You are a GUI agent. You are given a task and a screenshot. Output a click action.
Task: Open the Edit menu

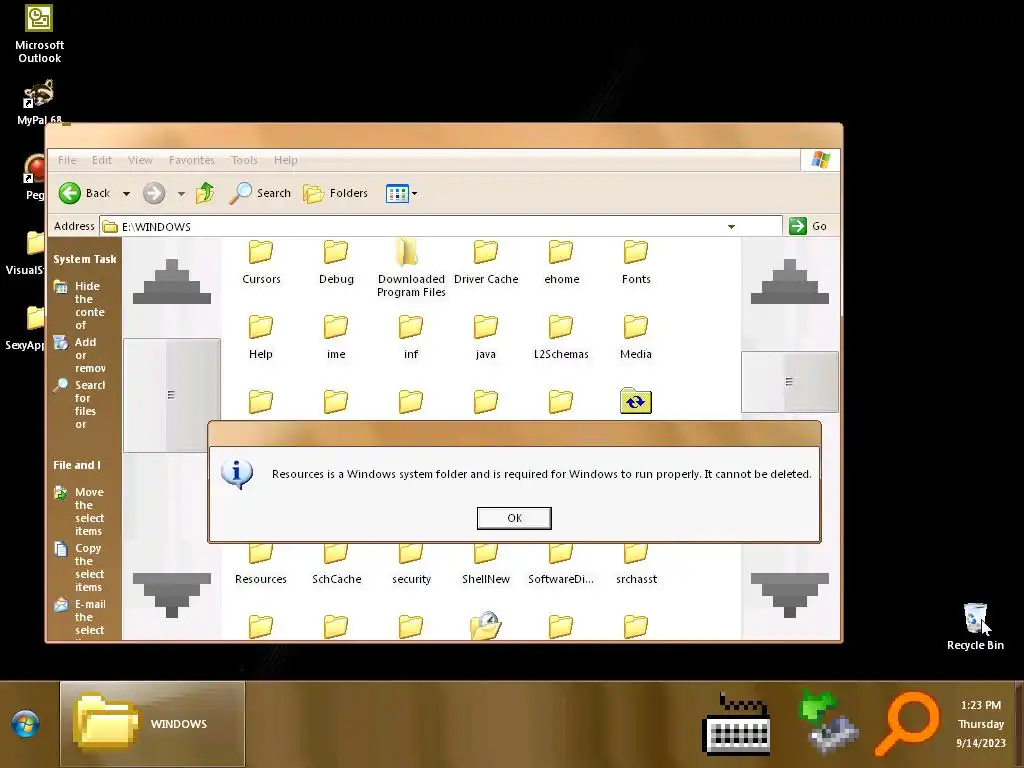point(101,160)
